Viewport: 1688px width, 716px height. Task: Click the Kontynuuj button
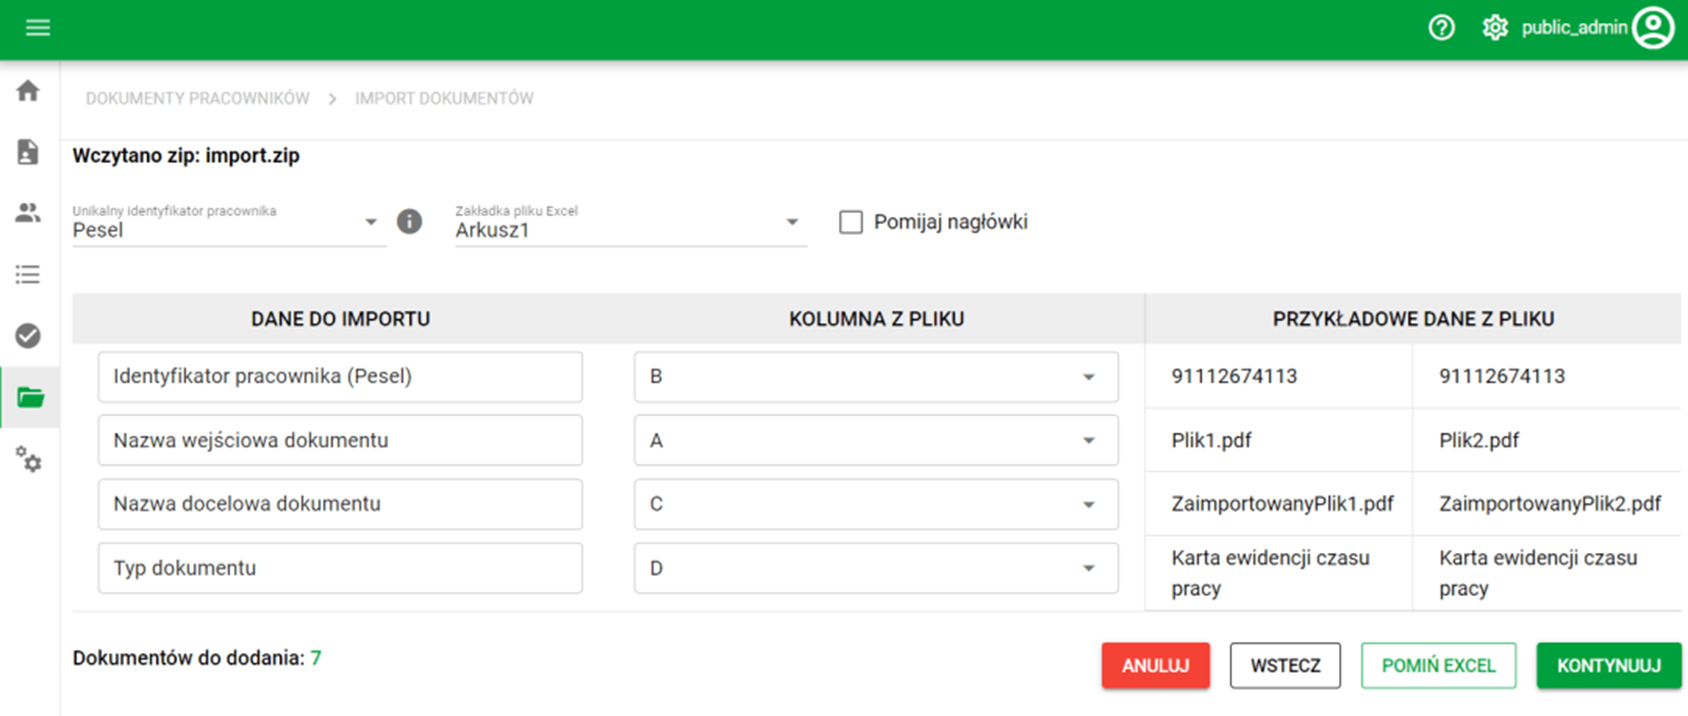pos(1608,666)
